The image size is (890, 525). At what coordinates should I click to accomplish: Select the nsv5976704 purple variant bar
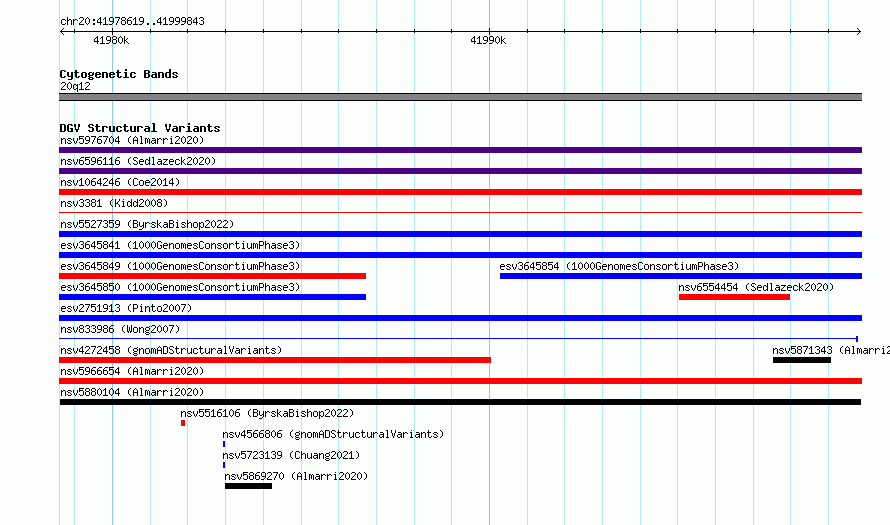coord(460,150)
